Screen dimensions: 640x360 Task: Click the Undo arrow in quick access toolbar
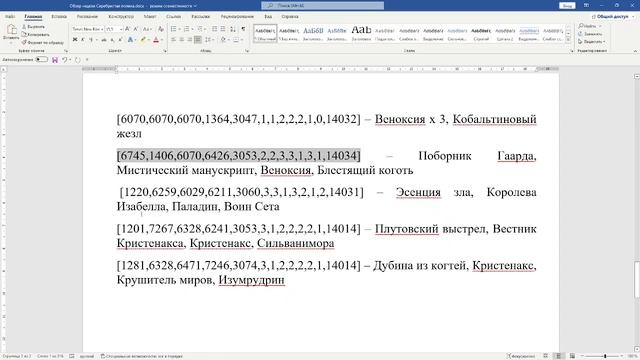(64, 60)
